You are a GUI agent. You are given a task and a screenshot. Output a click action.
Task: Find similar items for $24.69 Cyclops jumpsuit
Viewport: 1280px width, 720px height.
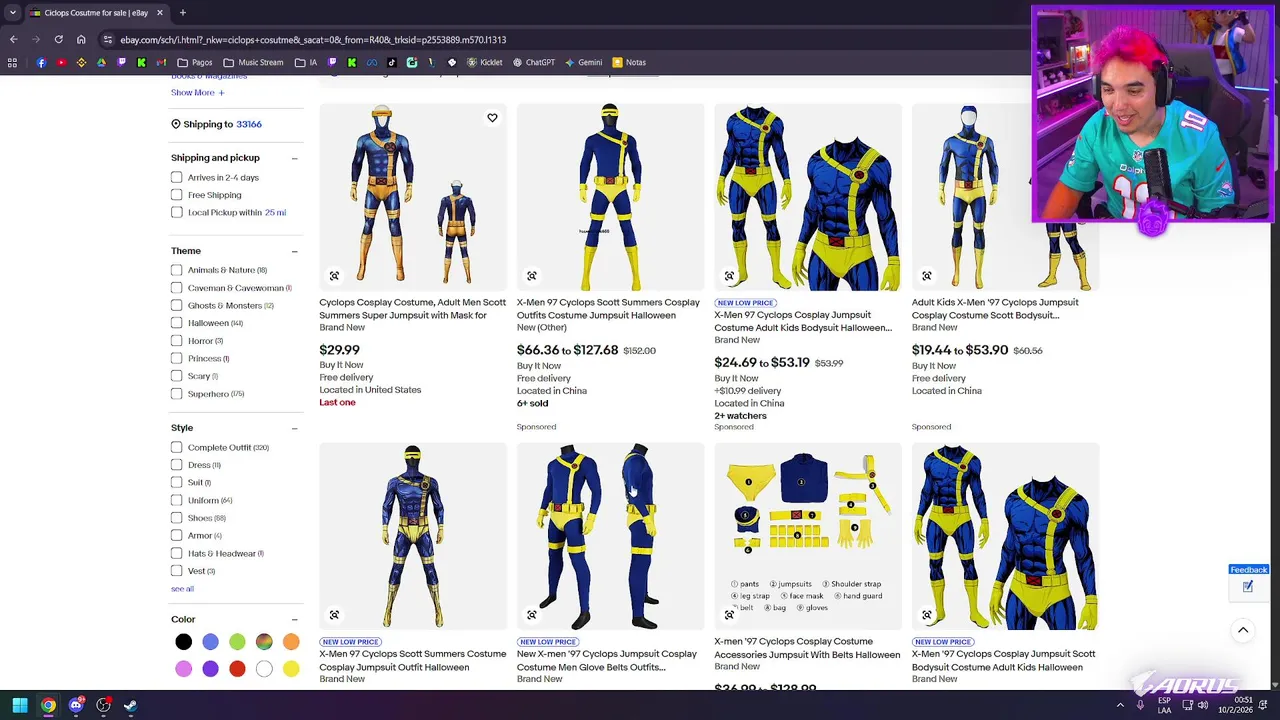[x=729, y=276]
